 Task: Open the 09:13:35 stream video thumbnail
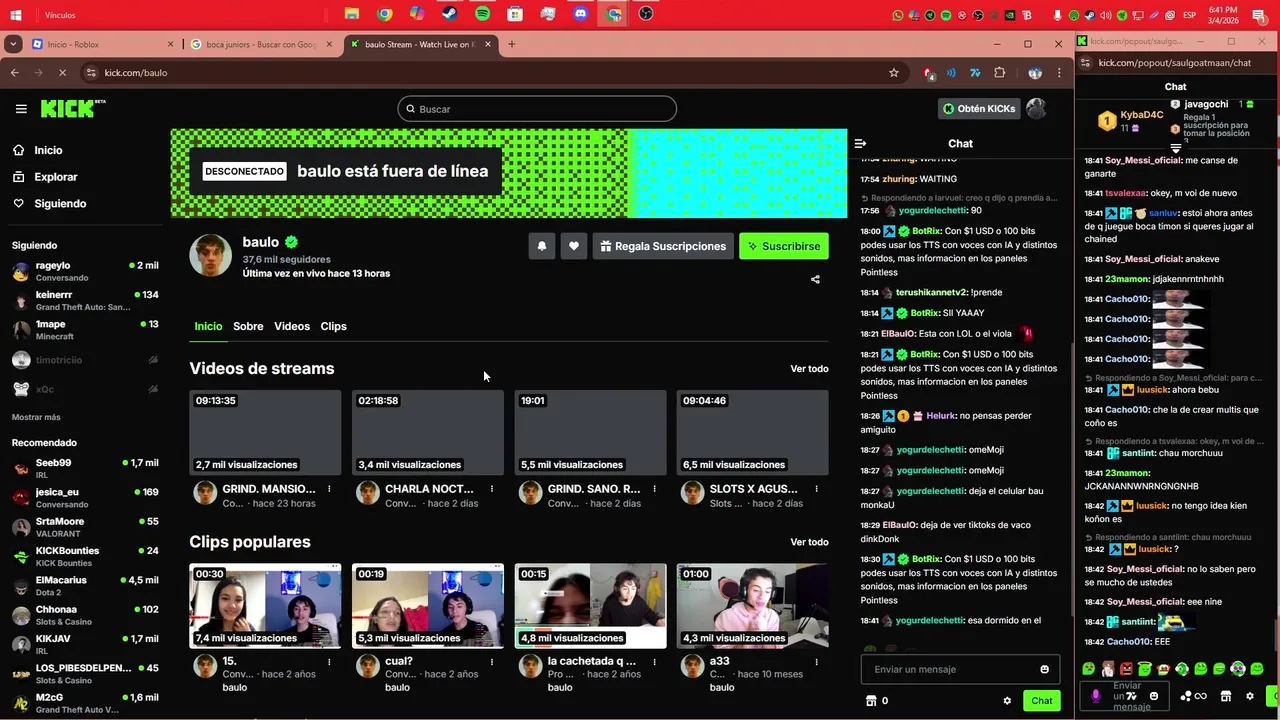pyautogui.click(x=265, y=432)
